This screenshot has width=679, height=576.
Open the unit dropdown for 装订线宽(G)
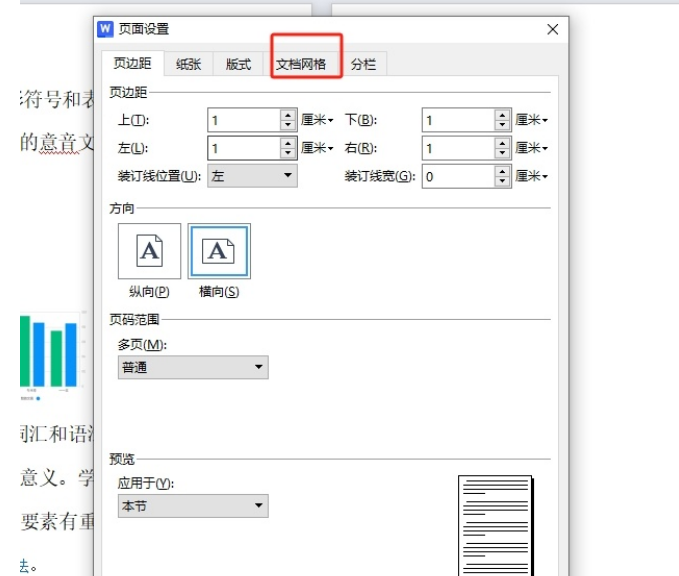pos(532,176)
